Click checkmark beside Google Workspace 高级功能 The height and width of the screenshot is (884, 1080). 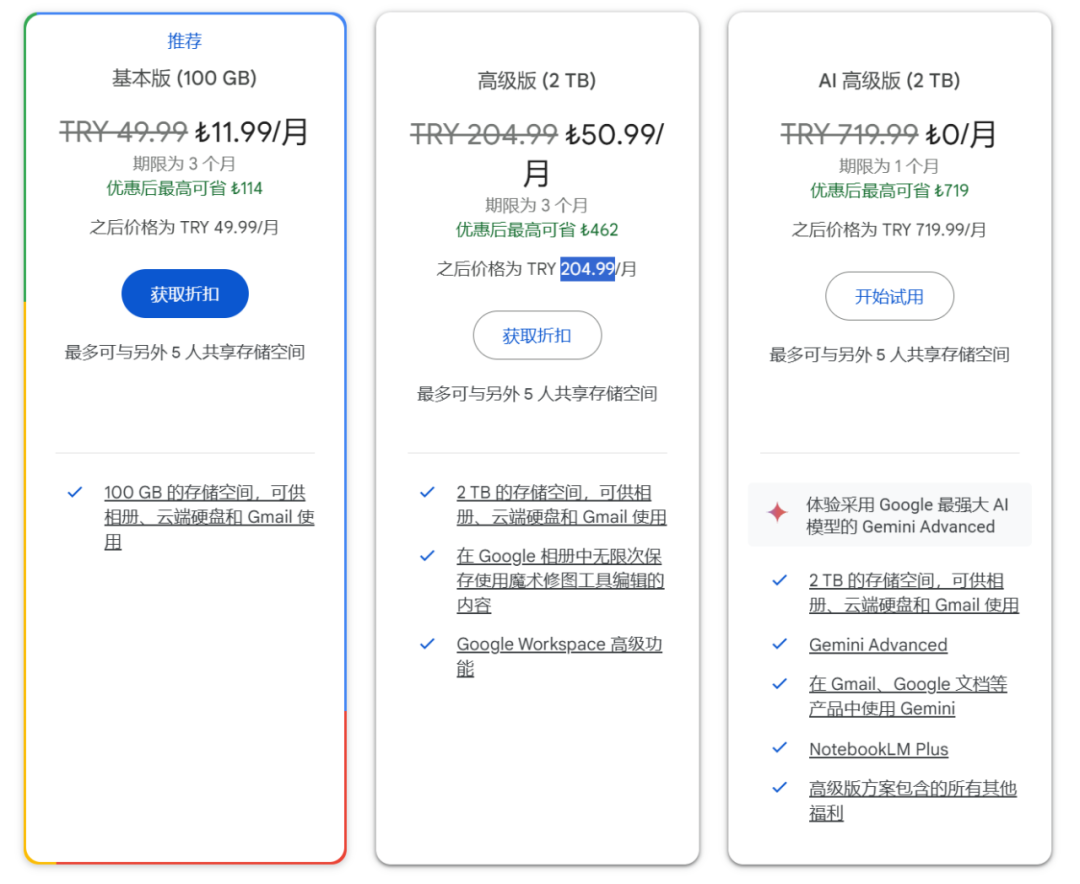427,644
